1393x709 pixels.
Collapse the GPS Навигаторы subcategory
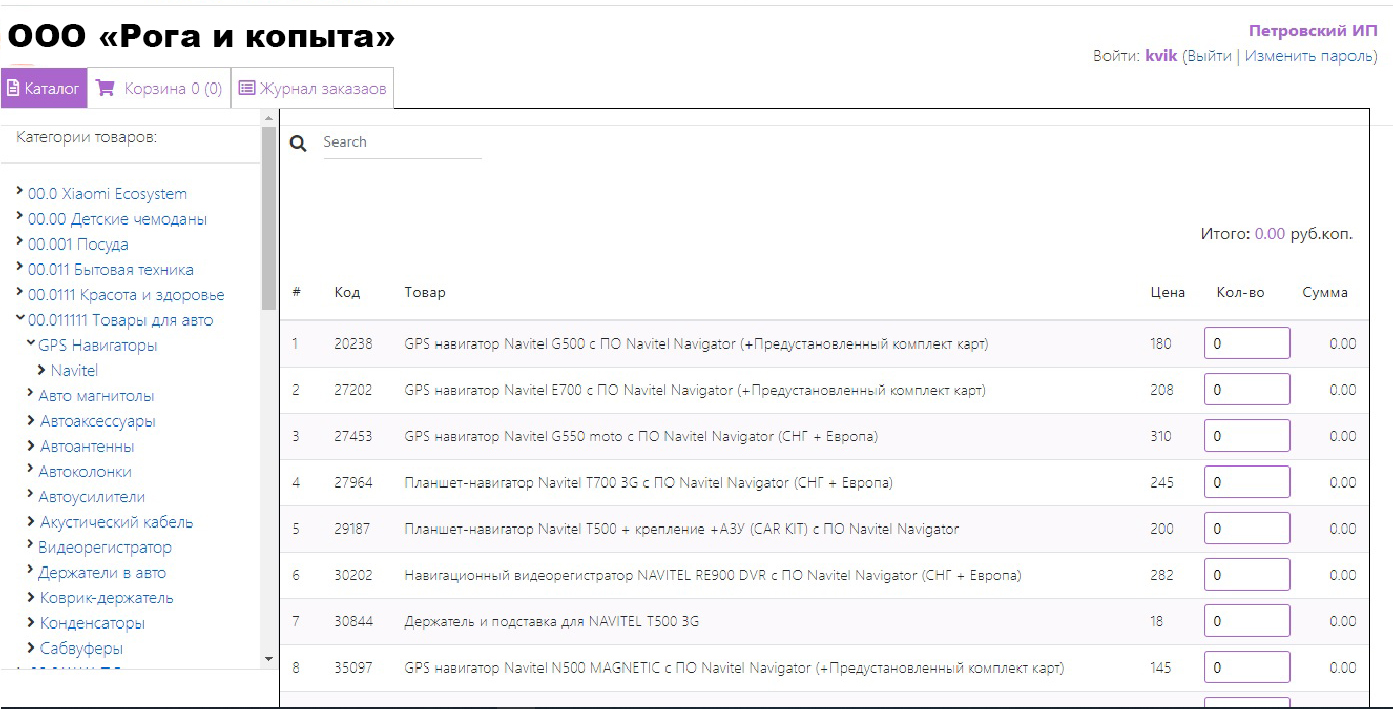[30, 345]
